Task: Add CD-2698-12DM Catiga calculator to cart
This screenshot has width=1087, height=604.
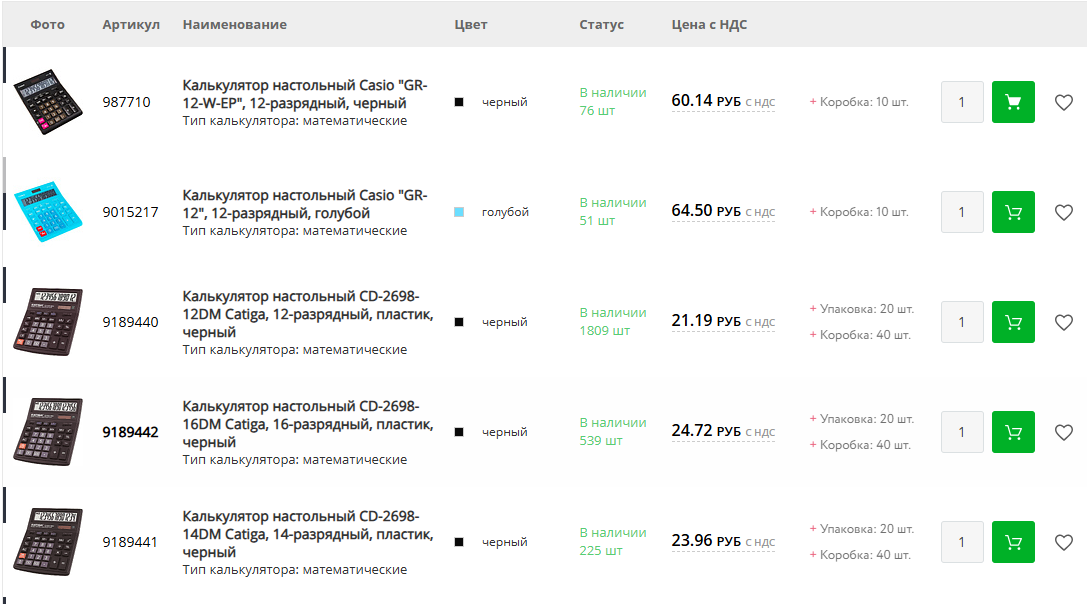Action: pos(1013,322)
